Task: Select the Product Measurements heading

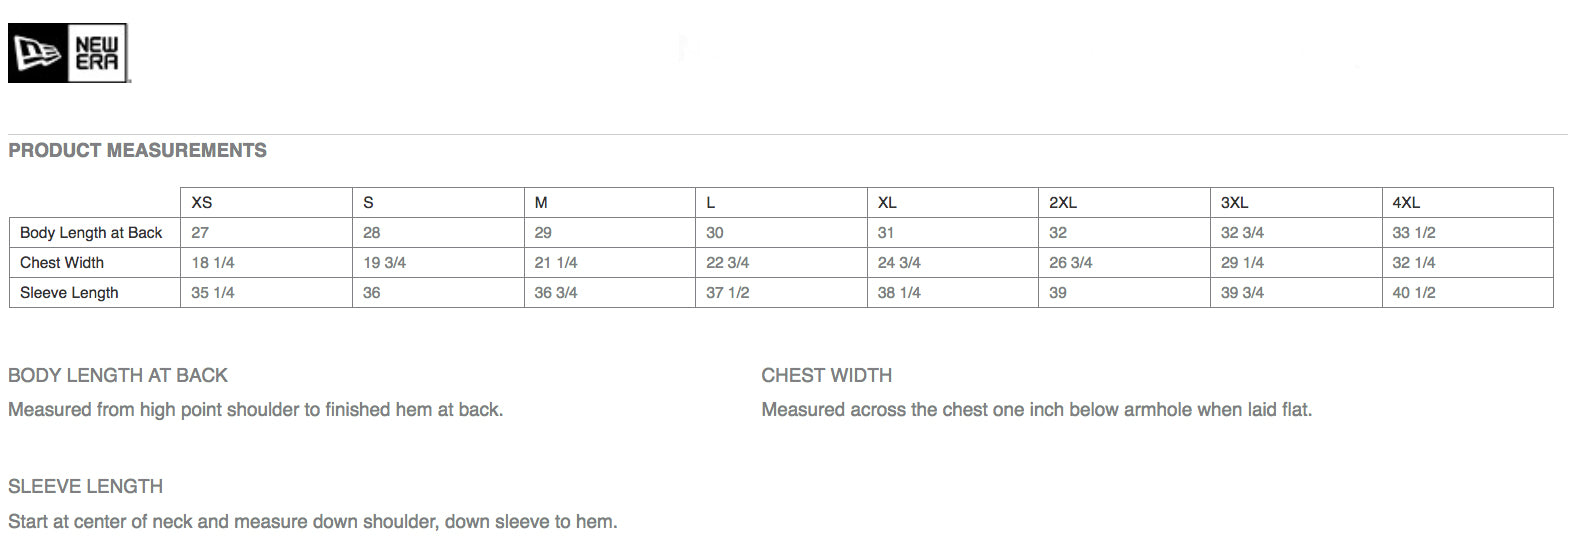Action: (x=137, y=151)
